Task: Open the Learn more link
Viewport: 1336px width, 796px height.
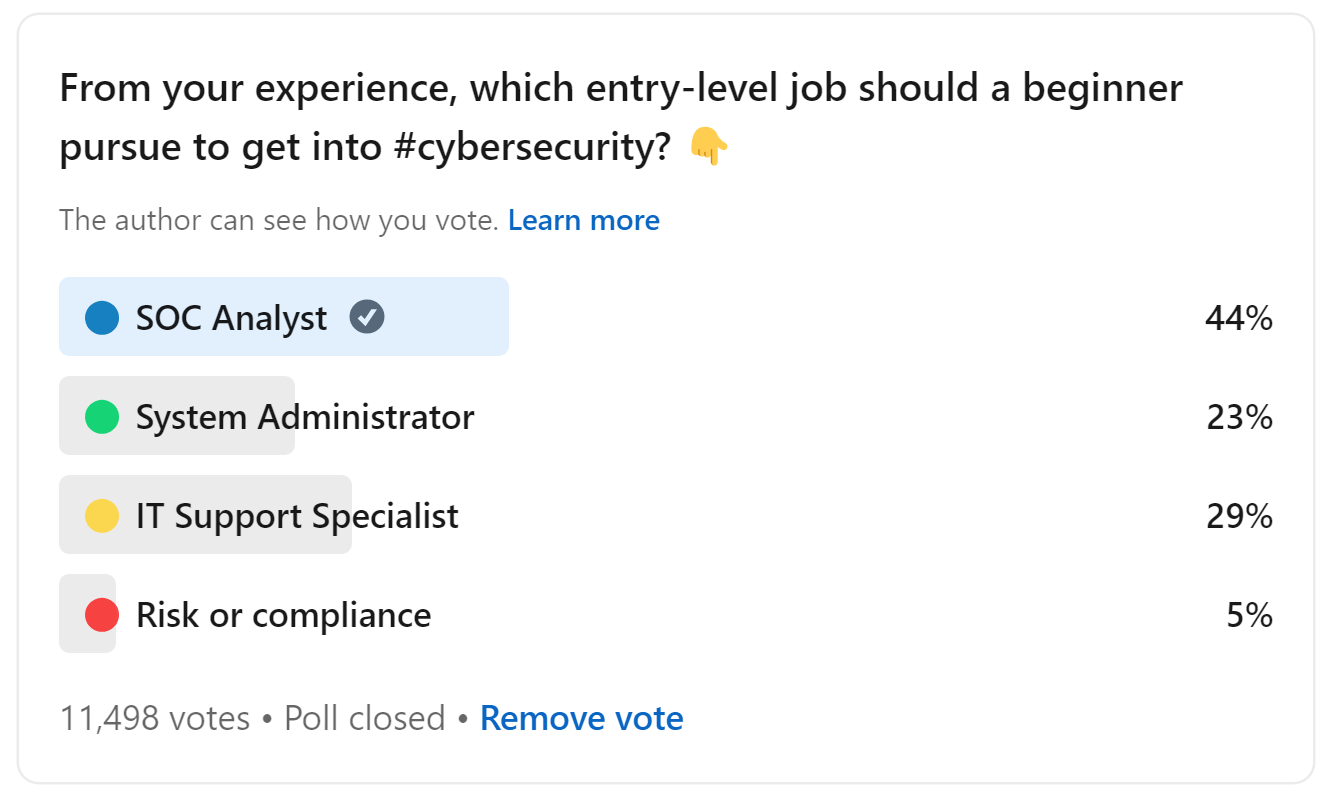Action: coord(584,220)
